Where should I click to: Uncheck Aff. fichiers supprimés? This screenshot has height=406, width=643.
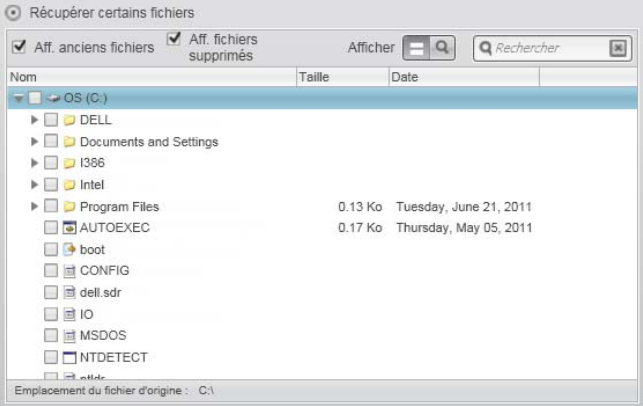coord(173,41)
